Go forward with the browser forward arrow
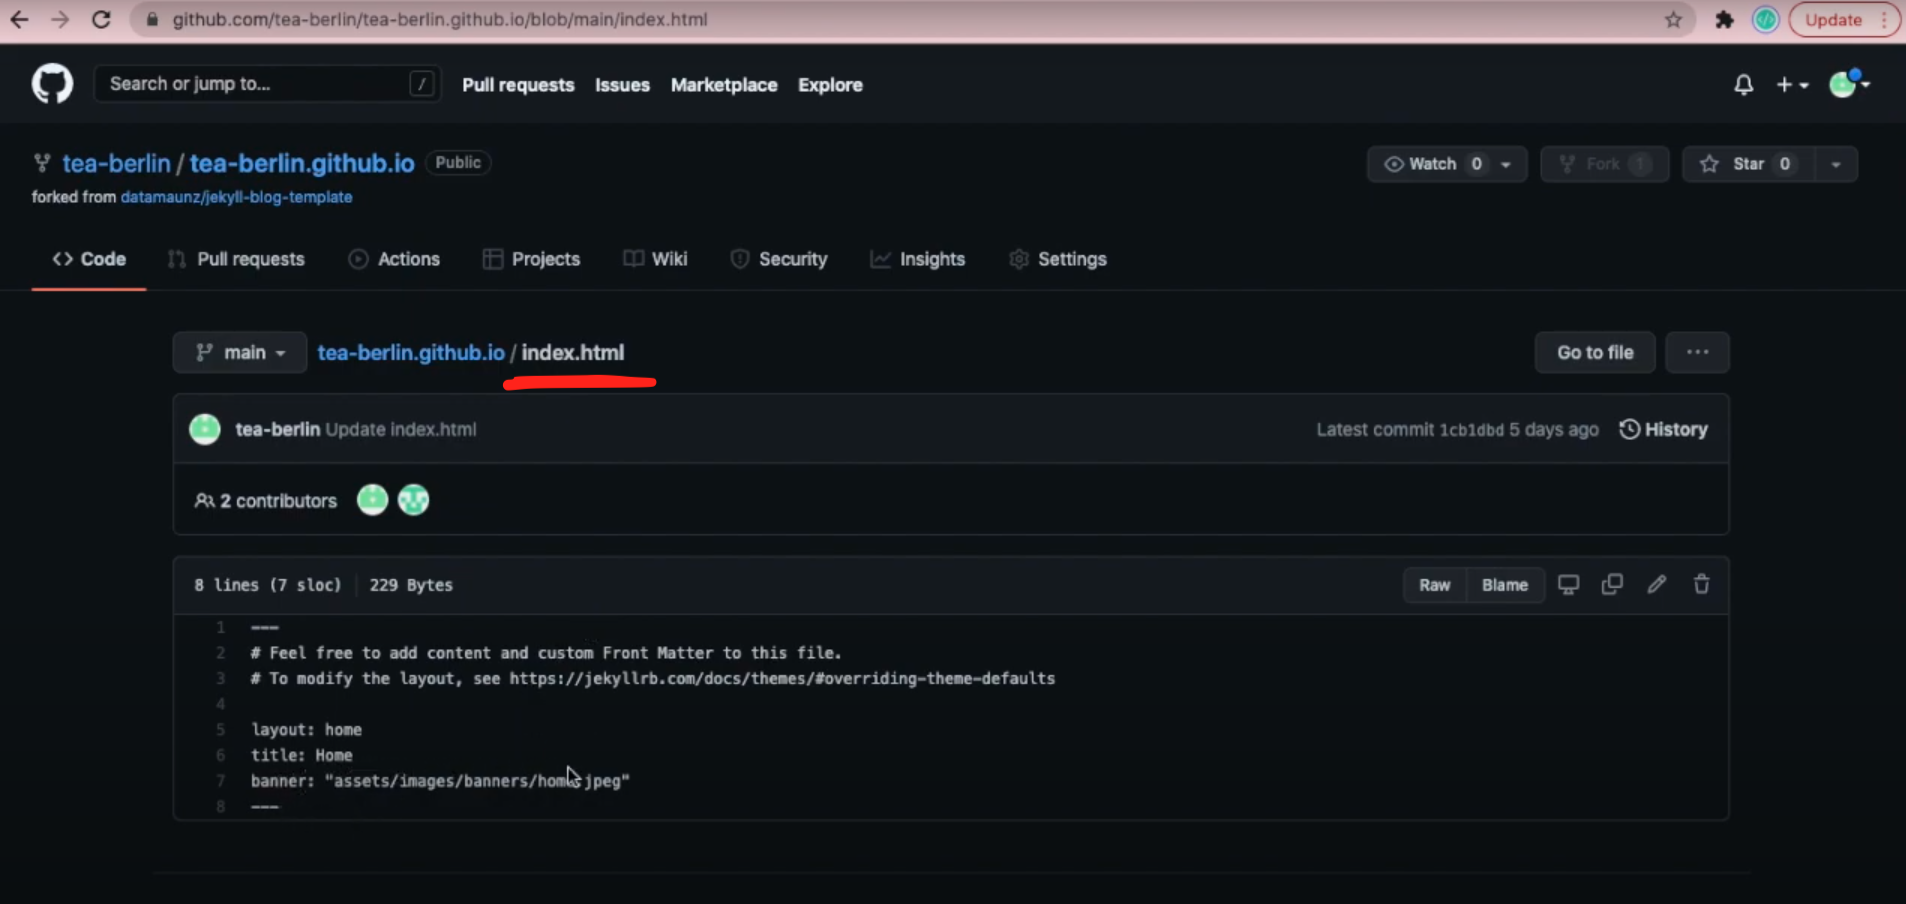Viewport: 1906px width, 904px height. pos(60,19)
